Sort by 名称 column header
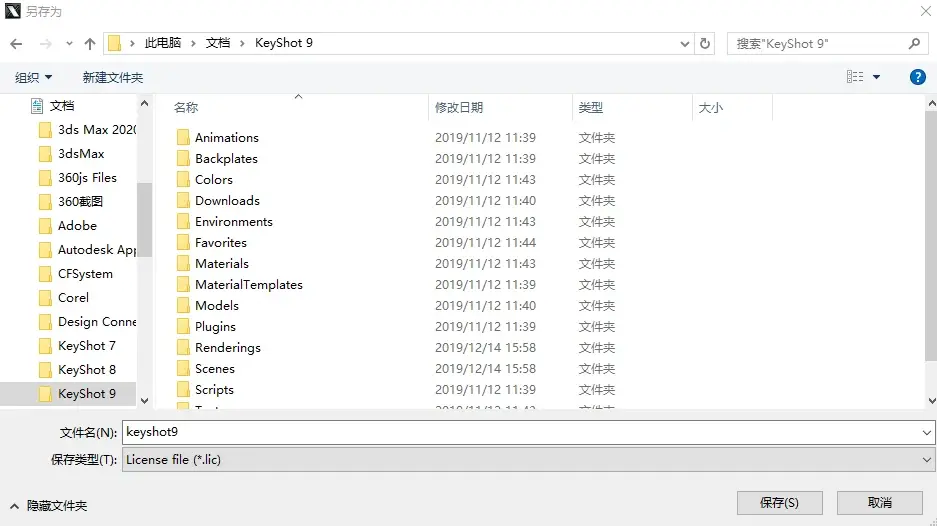This screenshot has width=937, height=526. (186, 108)
